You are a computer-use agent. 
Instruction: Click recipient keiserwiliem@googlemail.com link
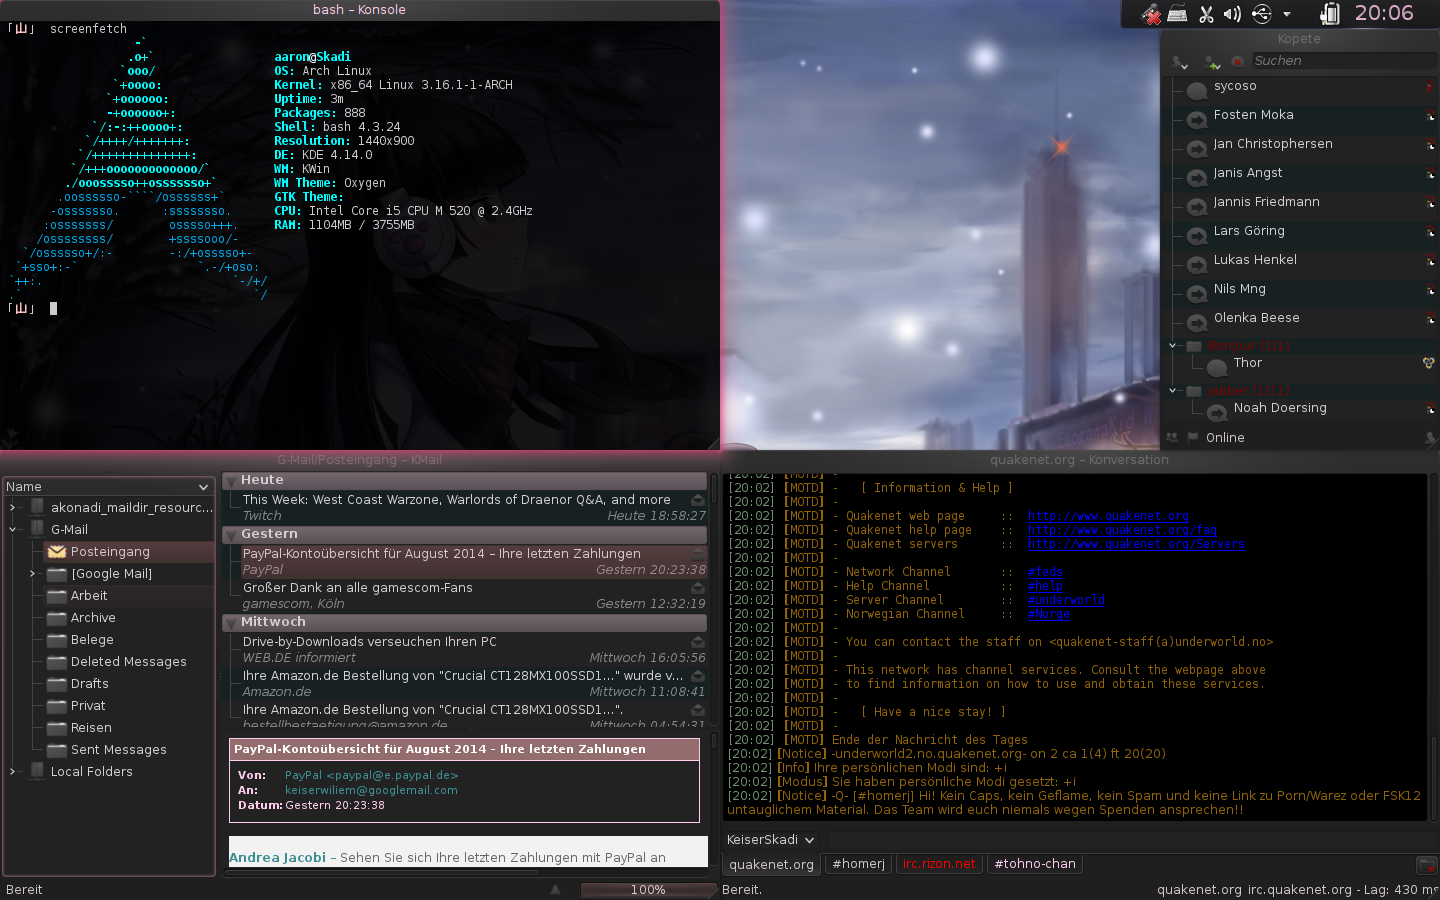[x=371, y=790]
